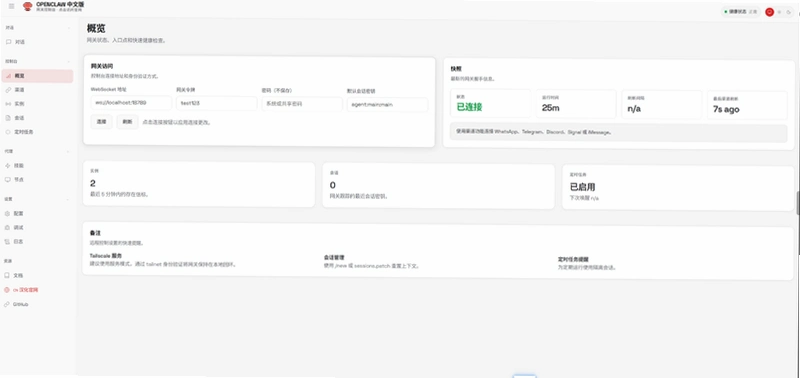Focus the 默认会话密钥 agent:main:main field
Image resolution: width=800 pixels, height=378 pixels.
point(387,105)
